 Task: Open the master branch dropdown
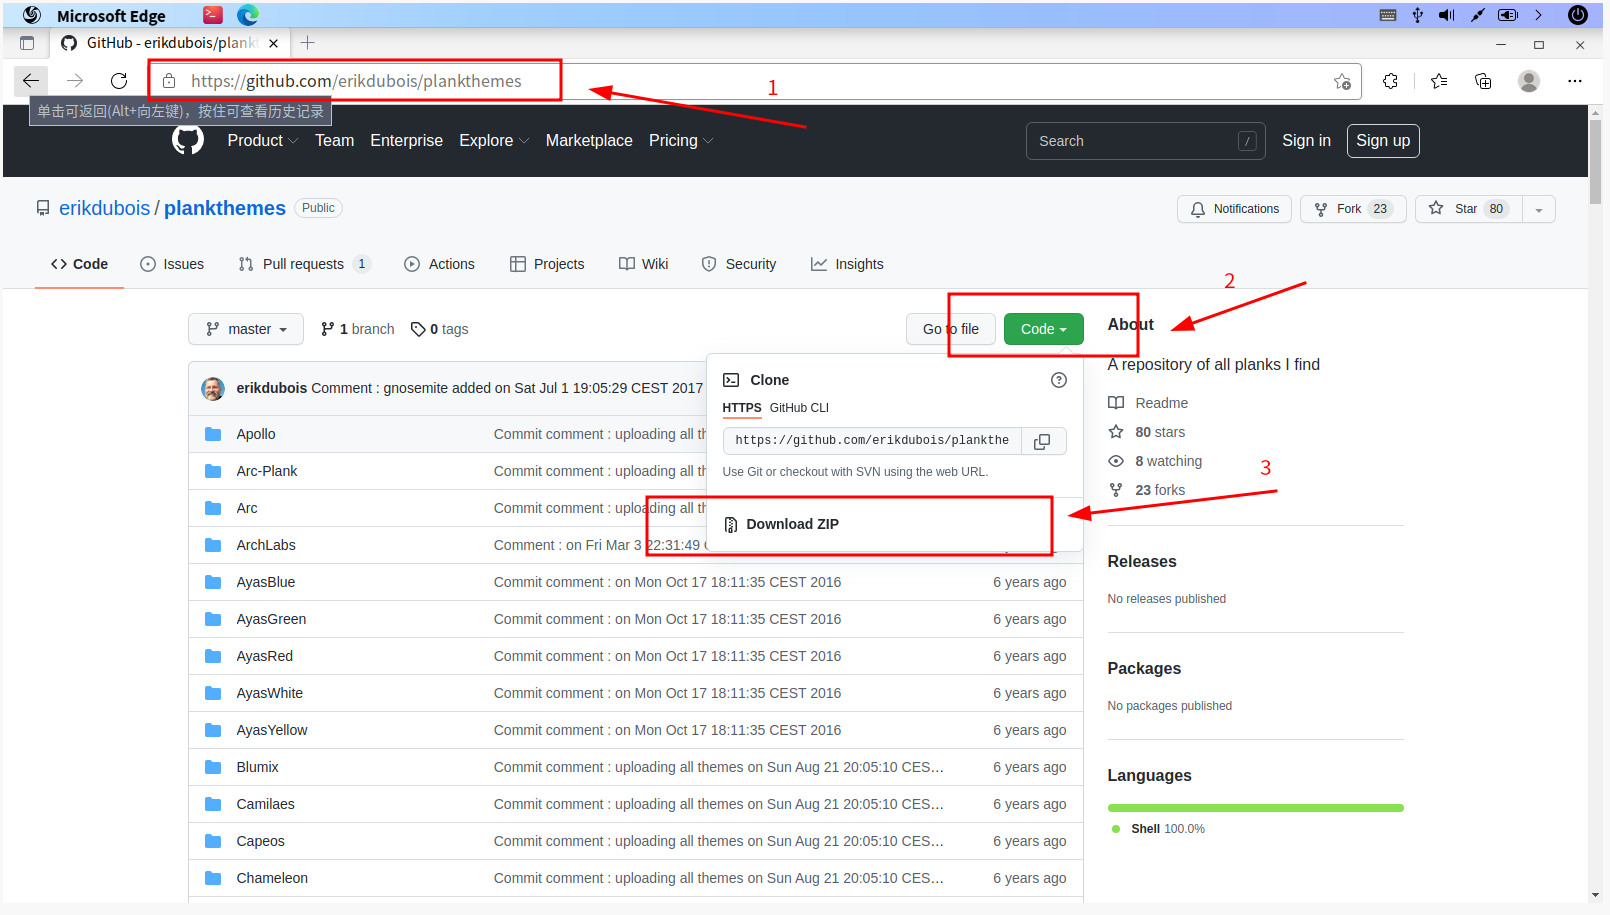[x=246, y=329]
